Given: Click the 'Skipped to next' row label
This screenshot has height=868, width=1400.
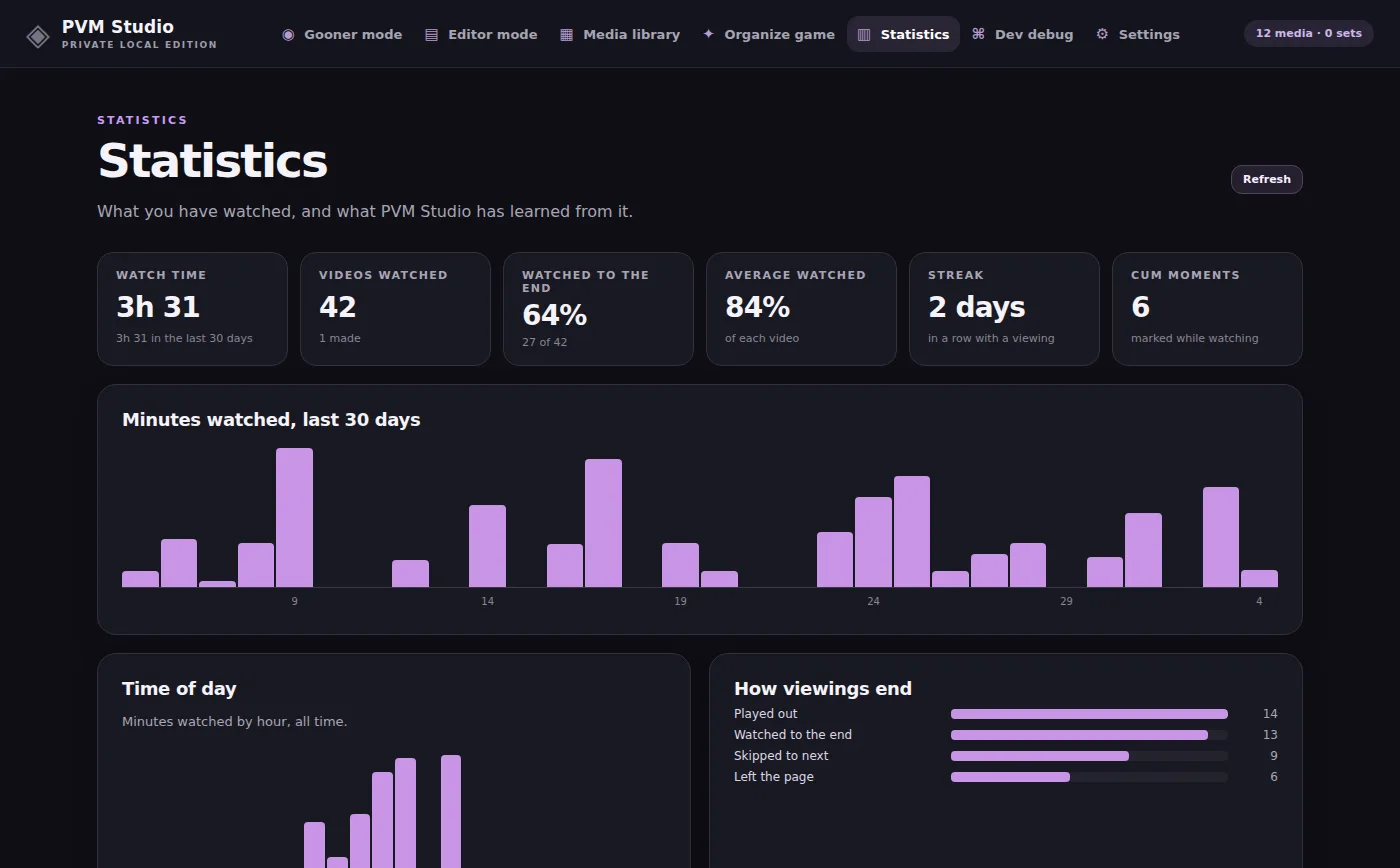Looking at the screenshot, I should 781,756.
